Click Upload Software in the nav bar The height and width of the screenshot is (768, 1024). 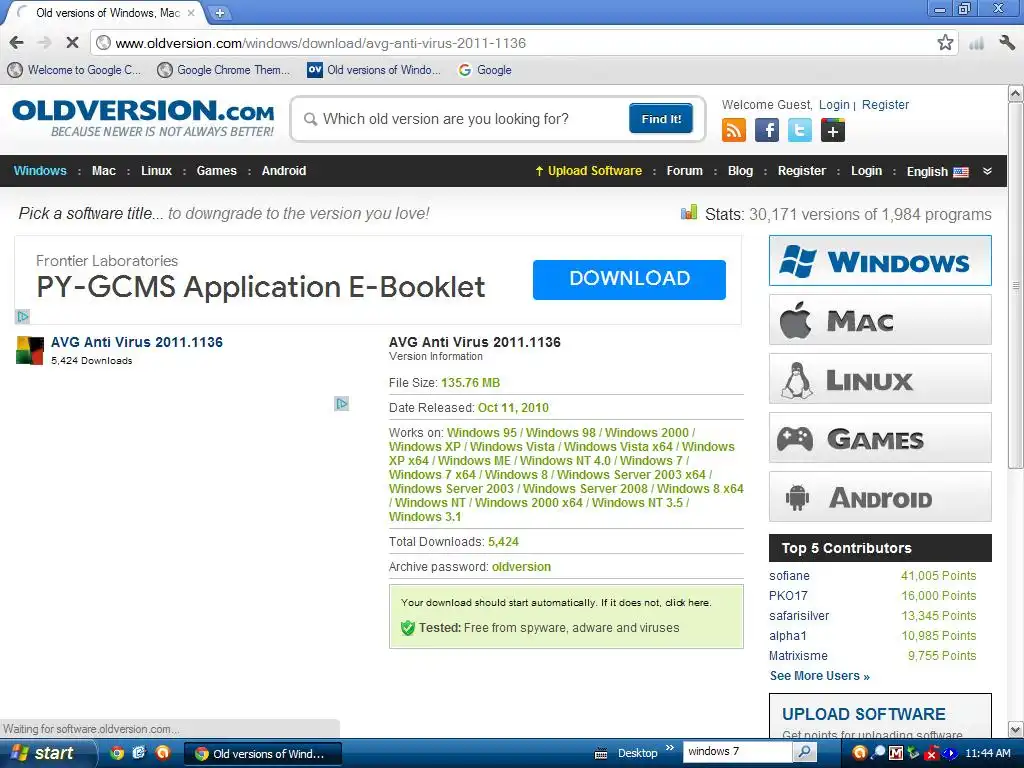588,170
